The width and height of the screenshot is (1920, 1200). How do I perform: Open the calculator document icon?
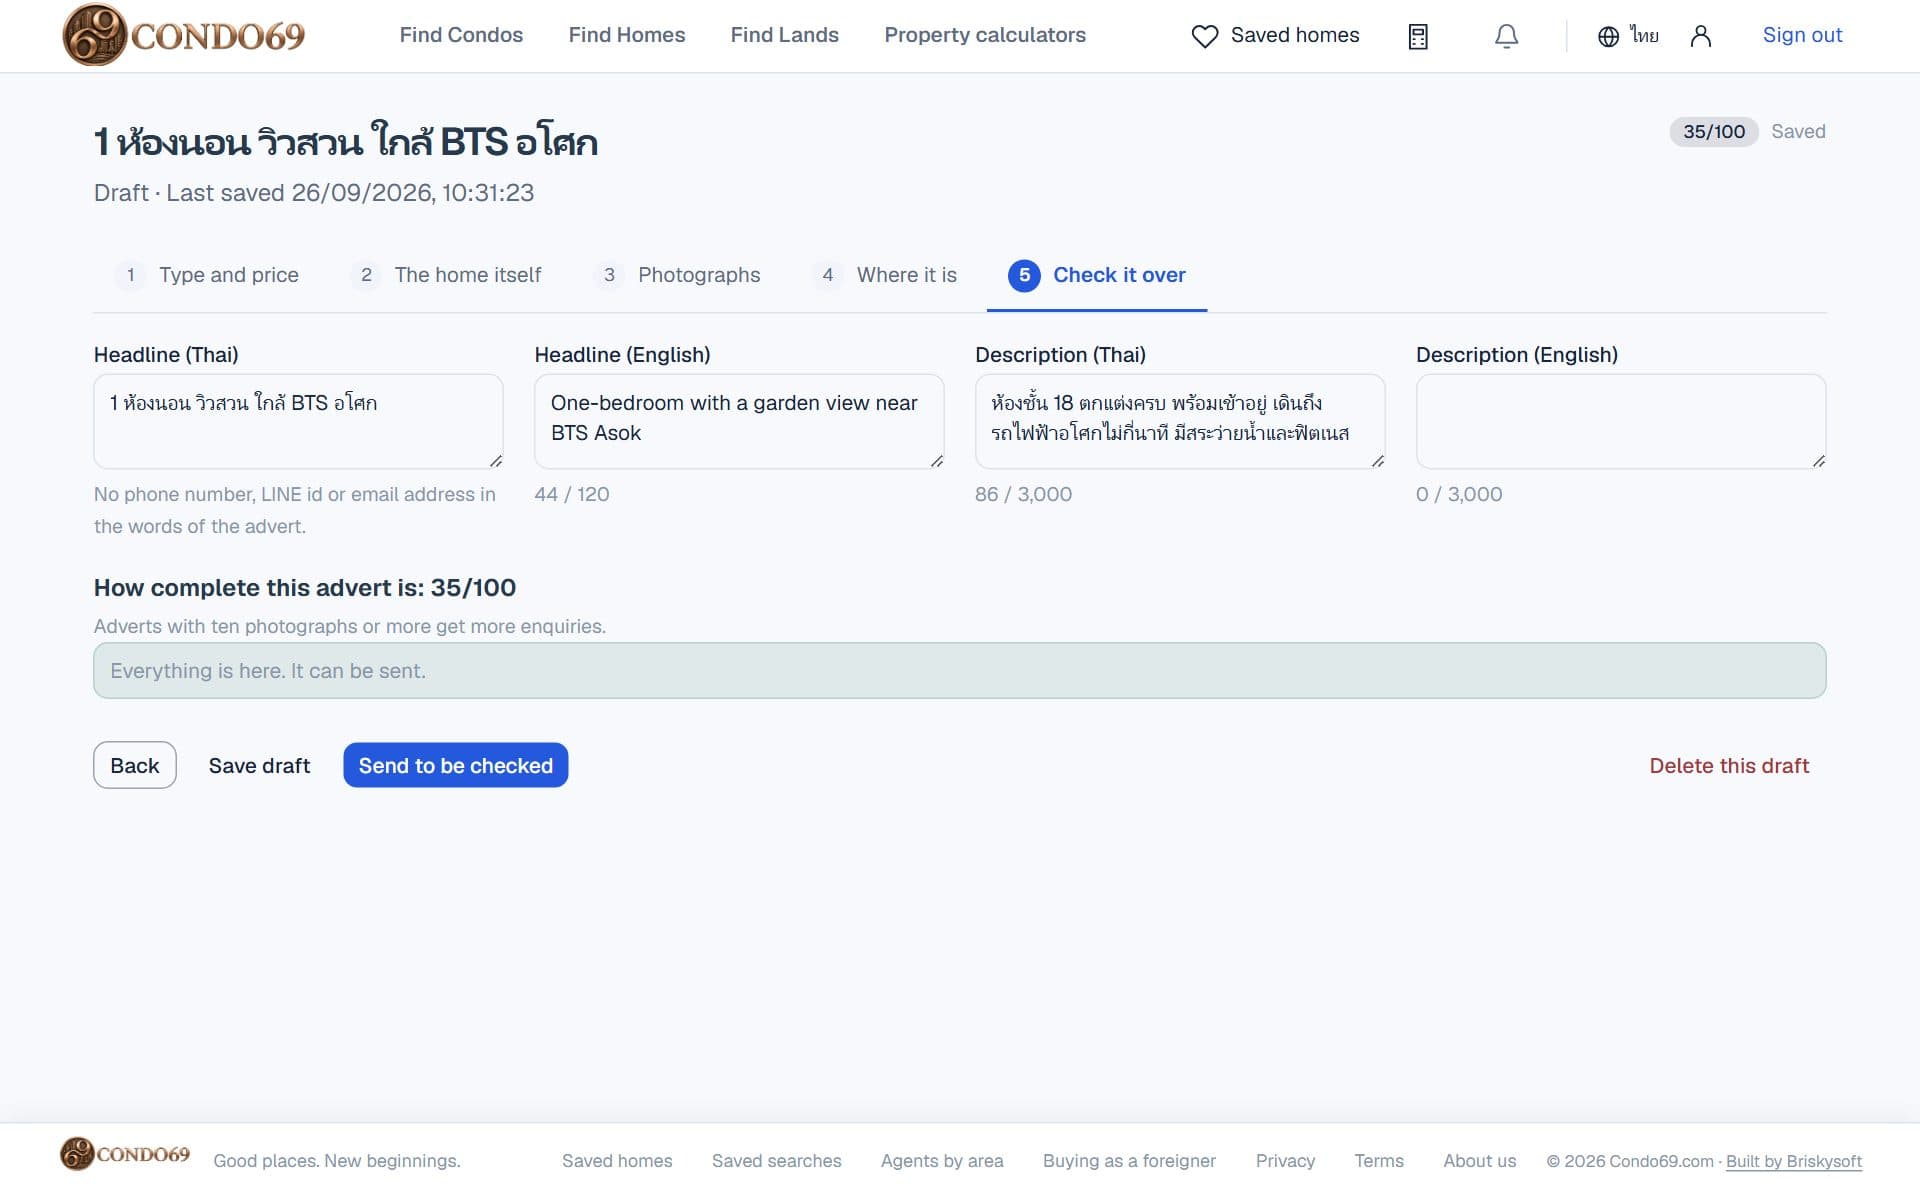(x=1418, y=36)
